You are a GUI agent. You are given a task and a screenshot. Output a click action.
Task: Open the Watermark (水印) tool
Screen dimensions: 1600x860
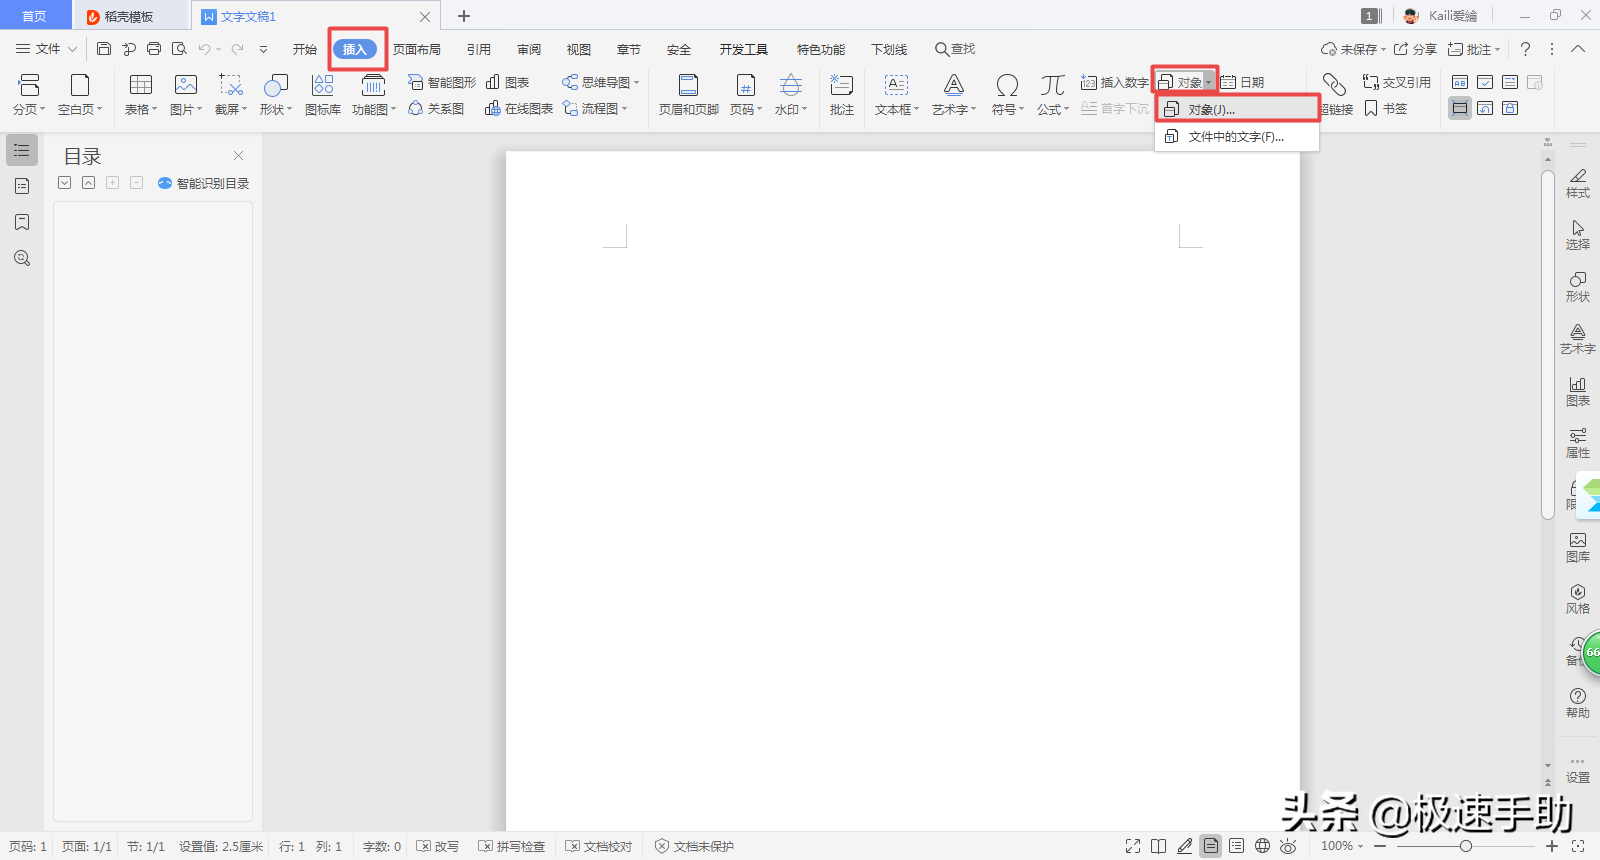791,95
